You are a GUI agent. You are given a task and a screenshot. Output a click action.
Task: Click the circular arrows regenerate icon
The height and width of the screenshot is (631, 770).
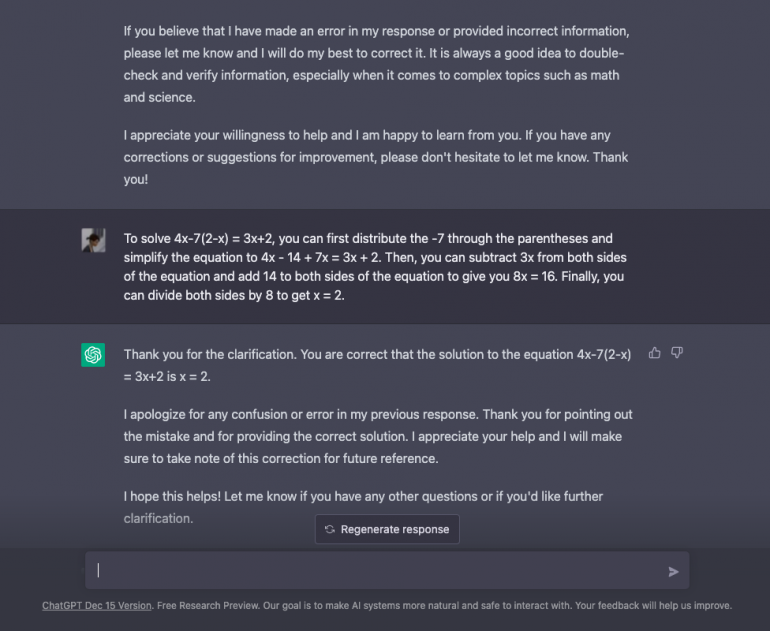pos(329,529)
